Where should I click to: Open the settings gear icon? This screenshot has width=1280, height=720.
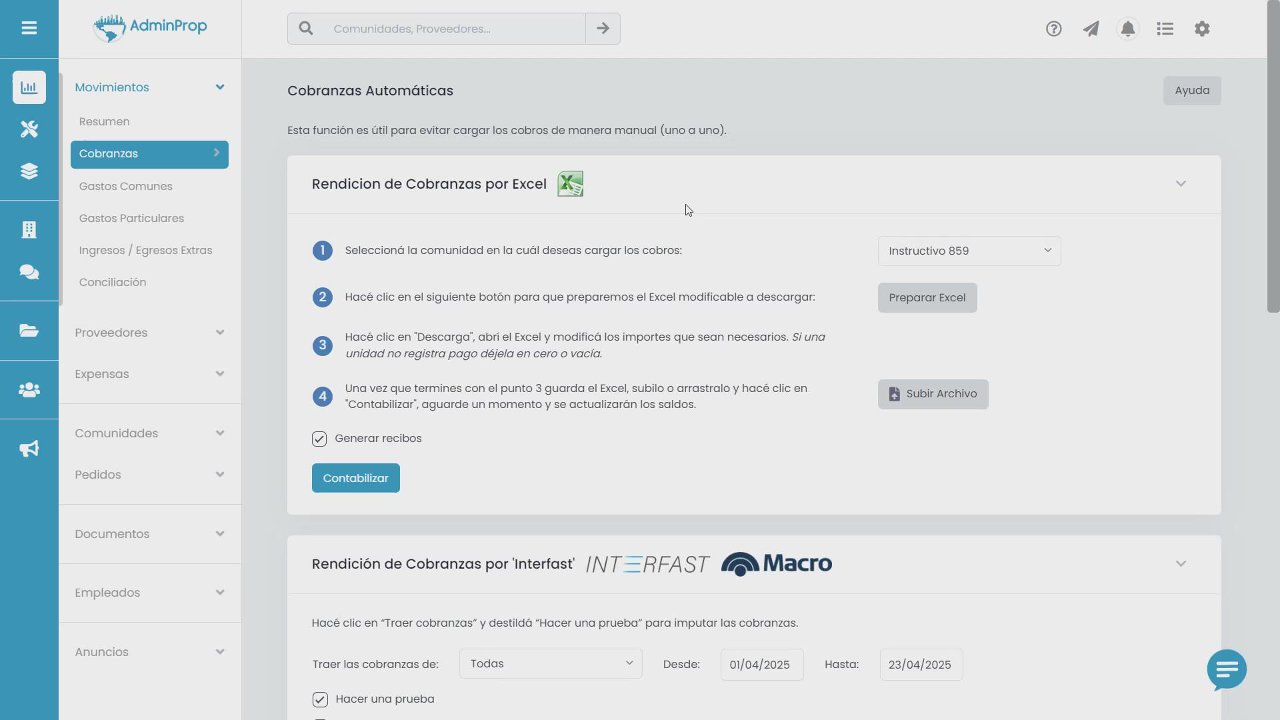[1202, 29]
